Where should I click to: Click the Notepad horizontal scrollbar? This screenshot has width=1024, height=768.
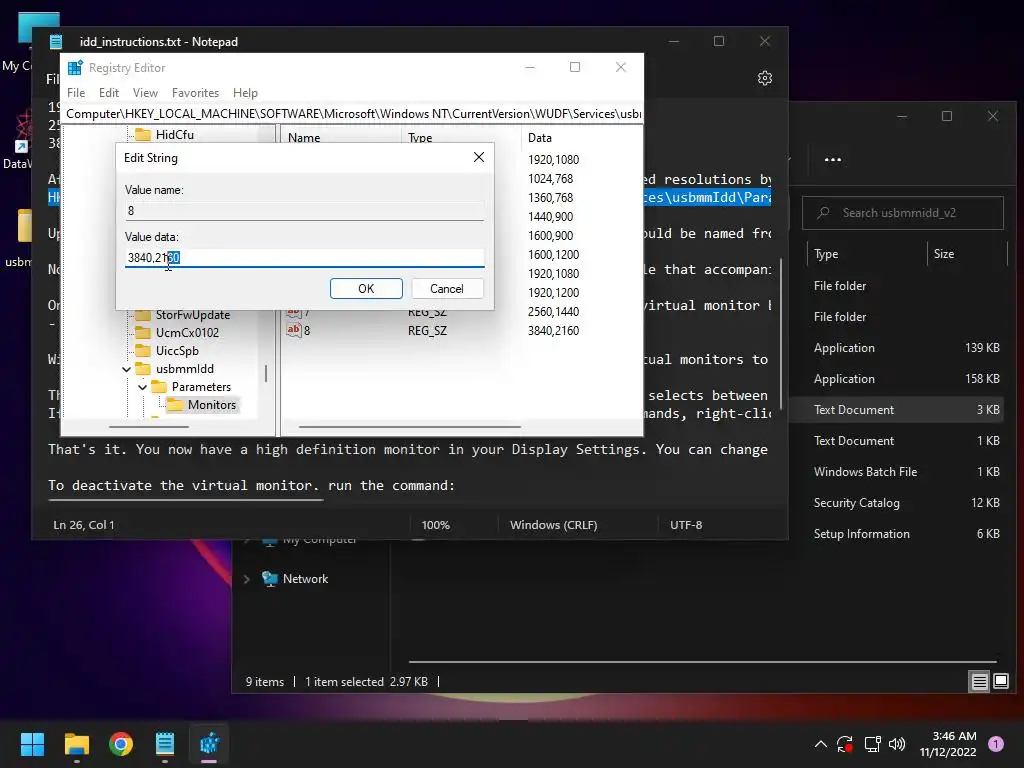[185, 500]
